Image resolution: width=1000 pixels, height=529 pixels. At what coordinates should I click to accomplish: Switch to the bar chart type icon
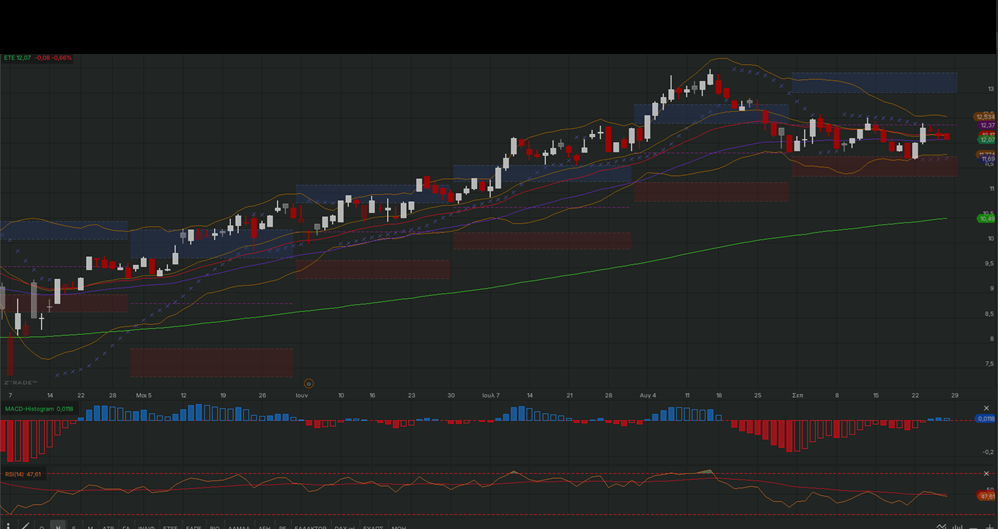(958, 526)
